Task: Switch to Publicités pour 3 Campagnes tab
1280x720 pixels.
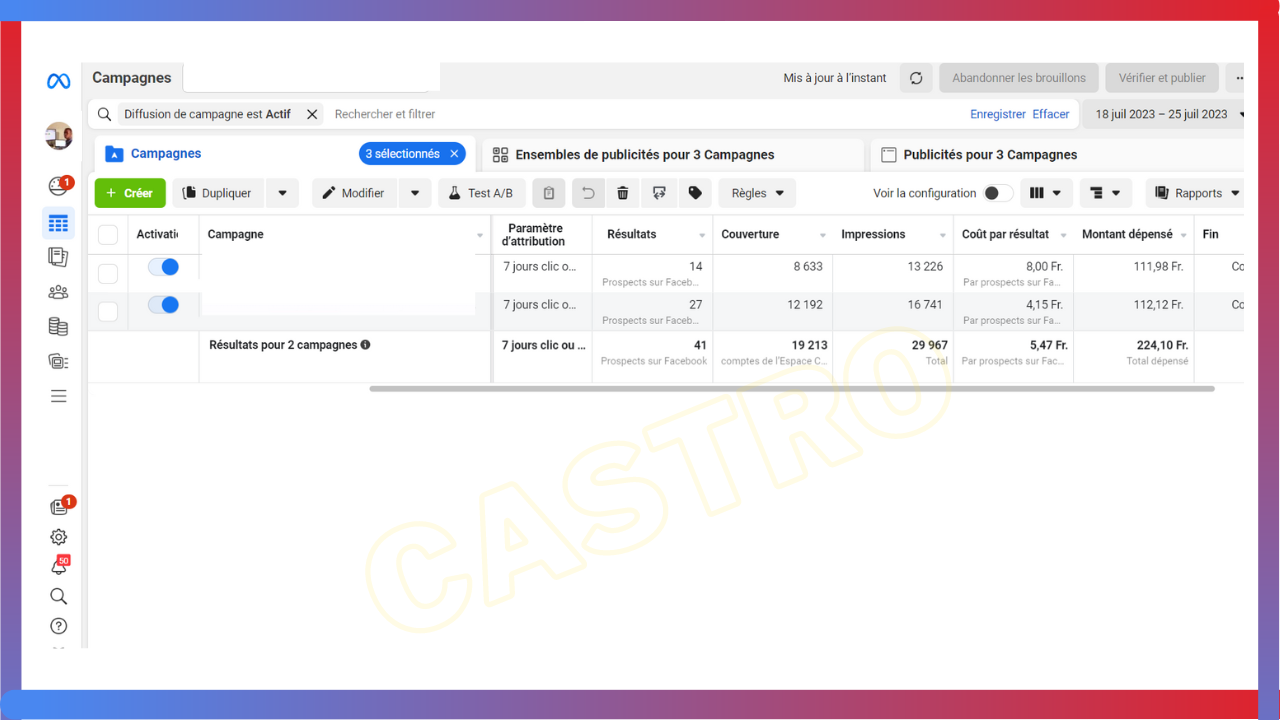Action: (989, 155)
